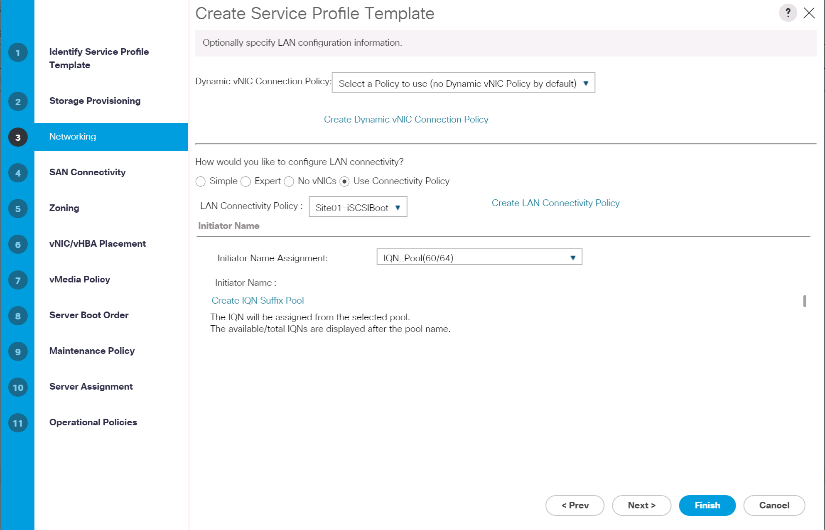Click step 7 number icon for vMedia Policy

pos(17,280)
